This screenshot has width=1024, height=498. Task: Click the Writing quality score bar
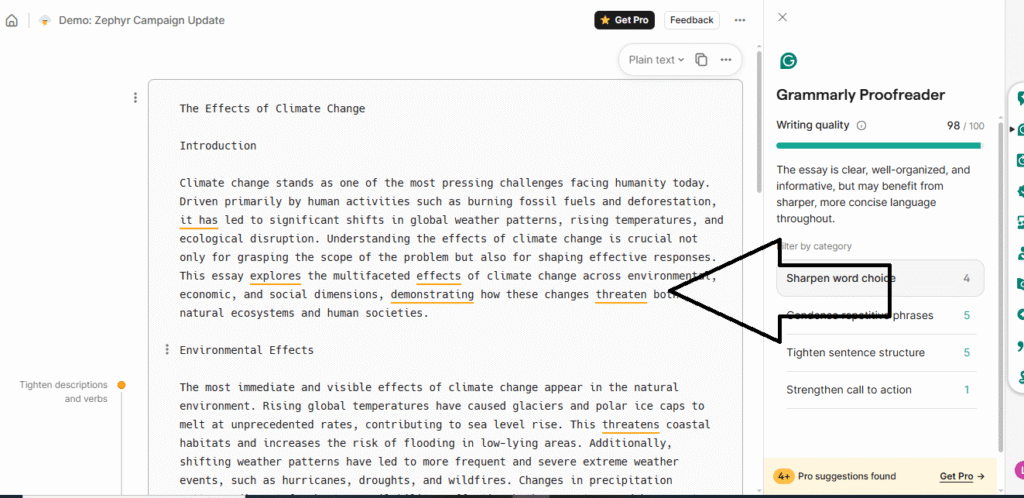(x=879, y=146)
